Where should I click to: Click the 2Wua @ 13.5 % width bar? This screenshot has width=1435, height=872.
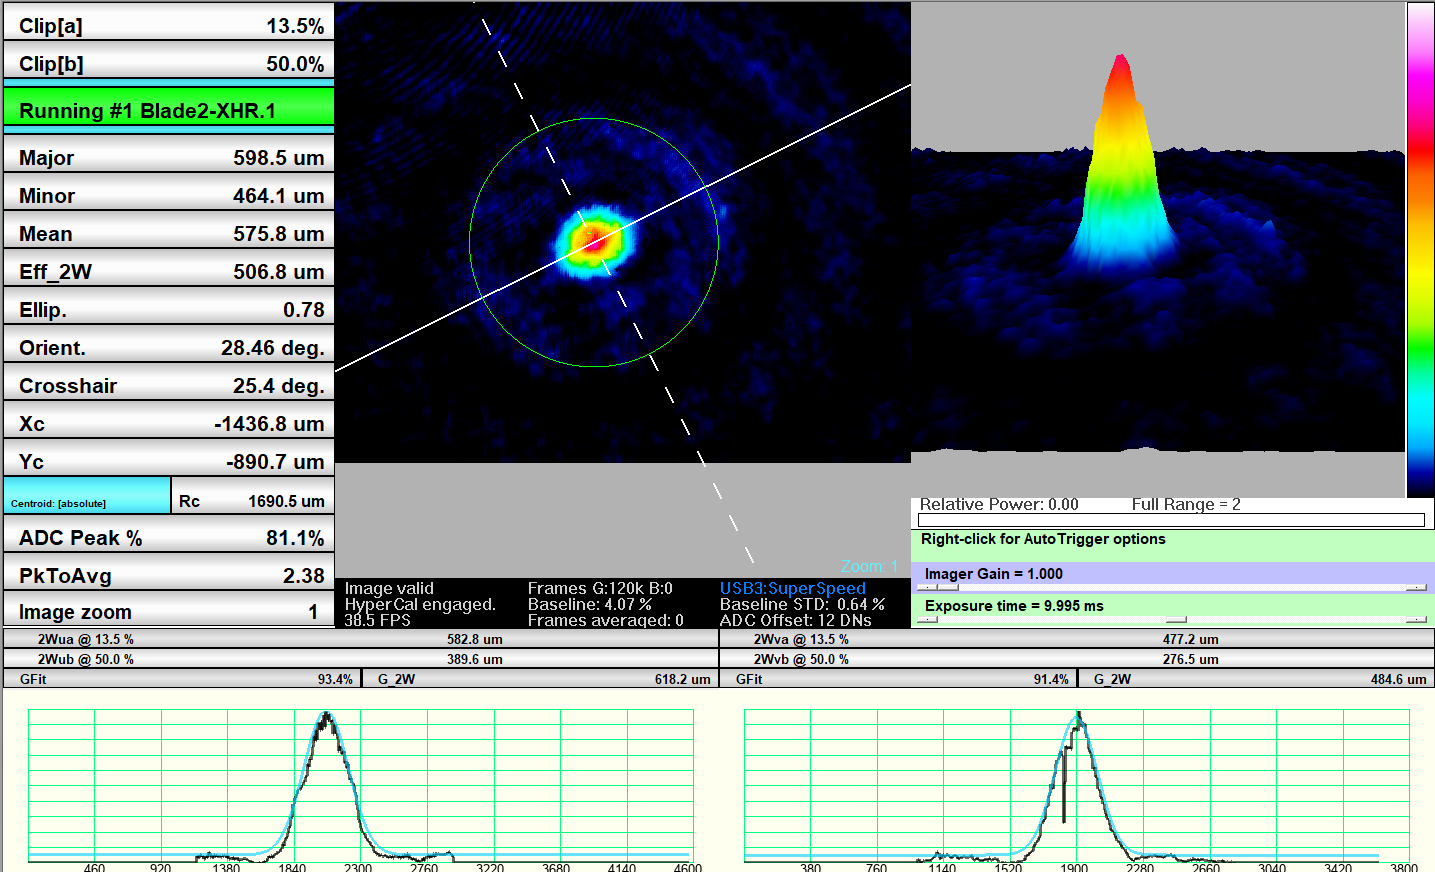coord(361,639)
